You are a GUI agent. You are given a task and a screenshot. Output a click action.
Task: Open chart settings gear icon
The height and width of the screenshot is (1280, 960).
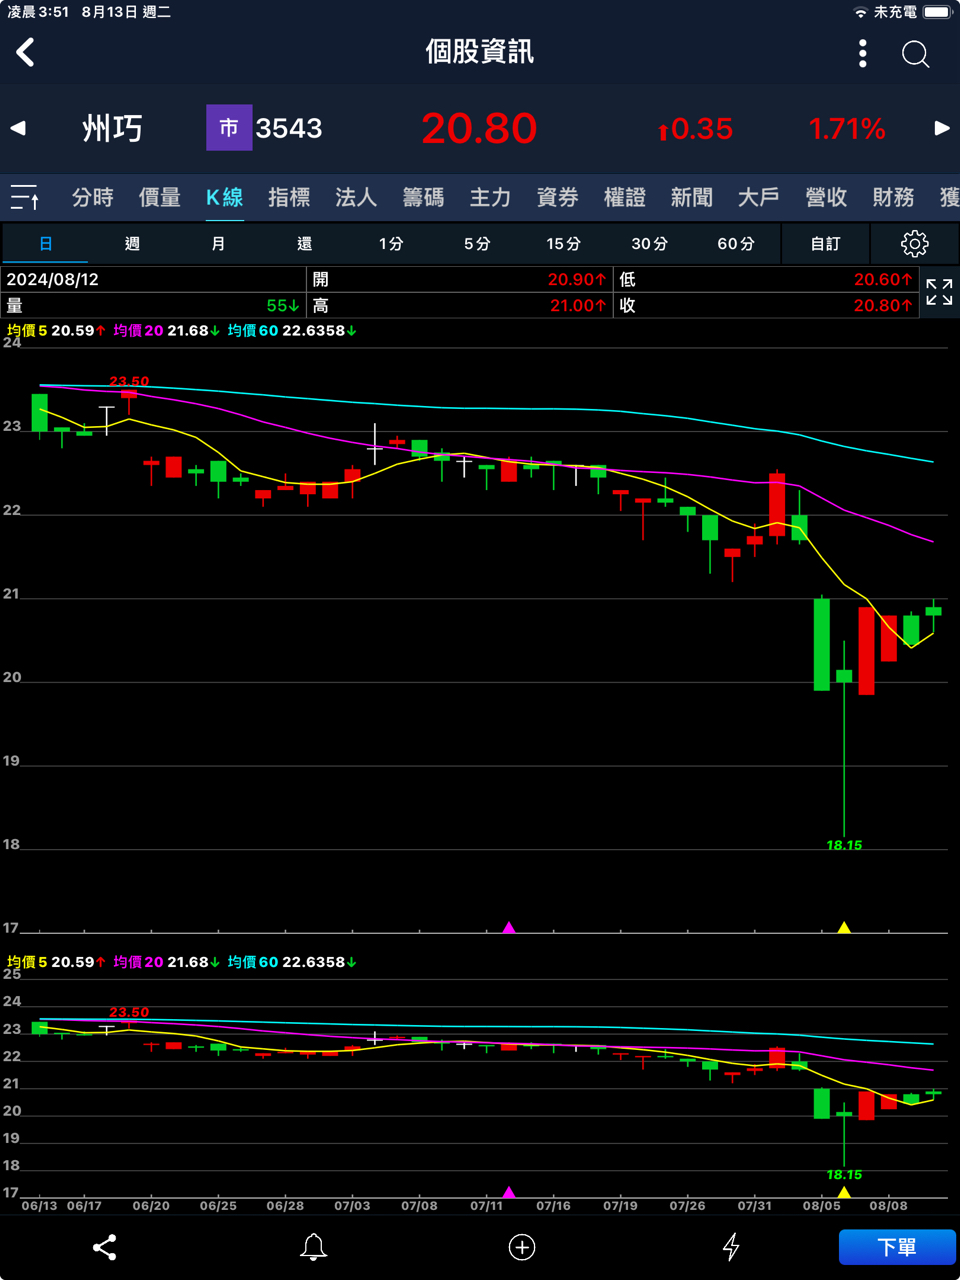point(914,243)
